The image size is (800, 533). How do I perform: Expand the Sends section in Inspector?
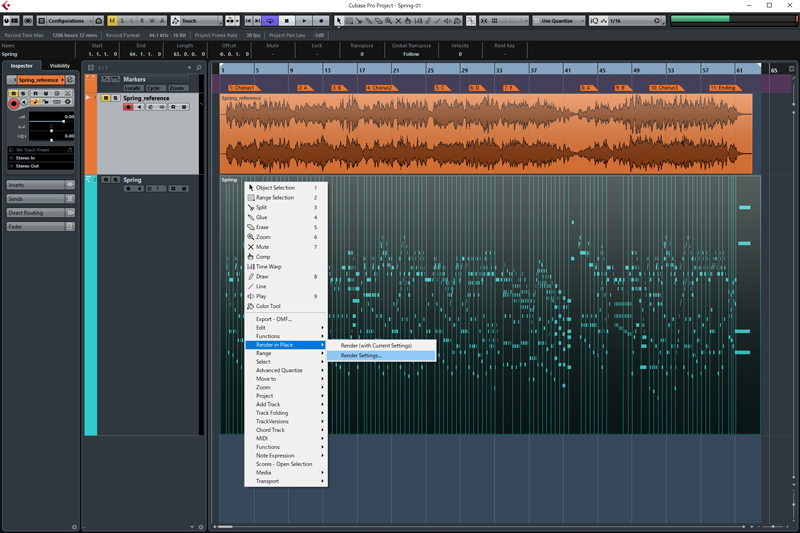[35, 198]
